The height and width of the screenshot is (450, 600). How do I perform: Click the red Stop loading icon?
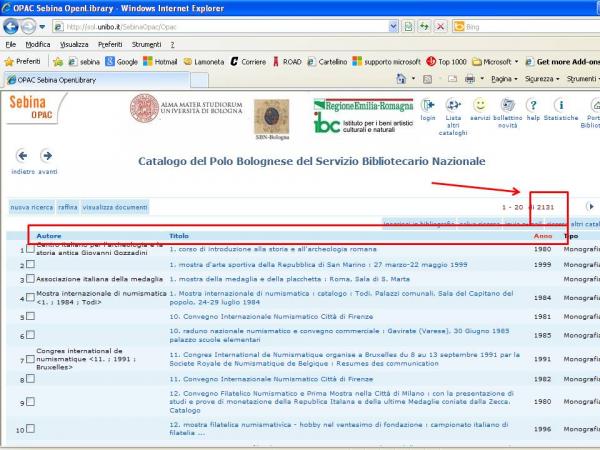(x=440, y=27)
